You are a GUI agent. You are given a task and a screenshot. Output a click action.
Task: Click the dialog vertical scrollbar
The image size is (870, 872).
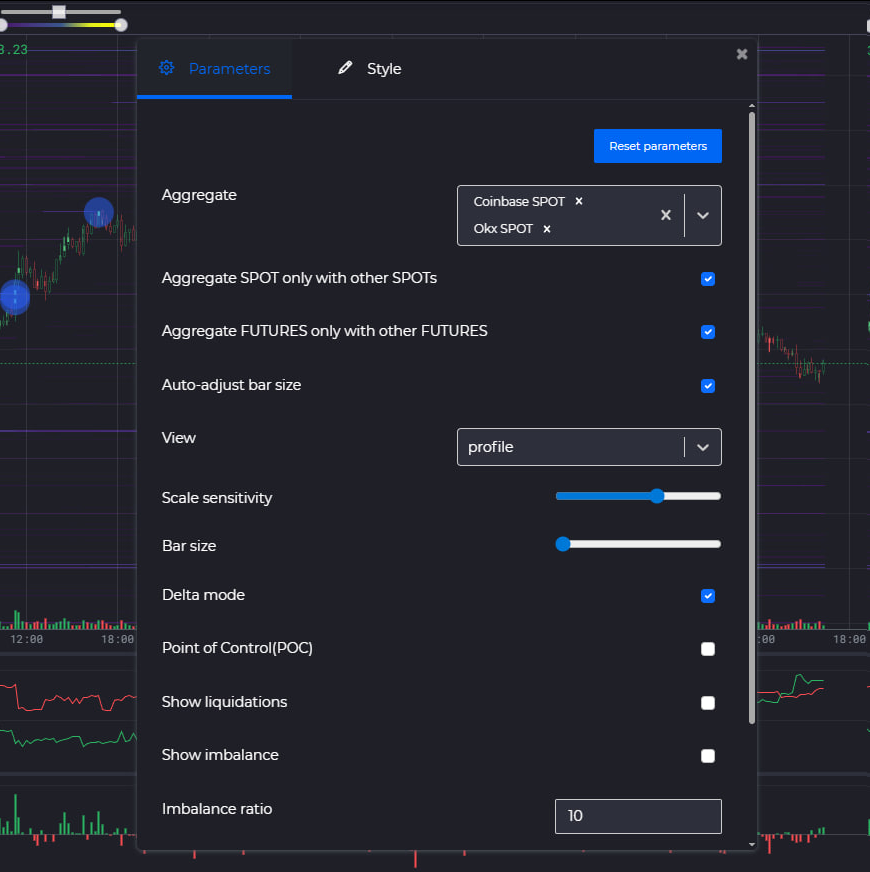(x=752, y=418)
